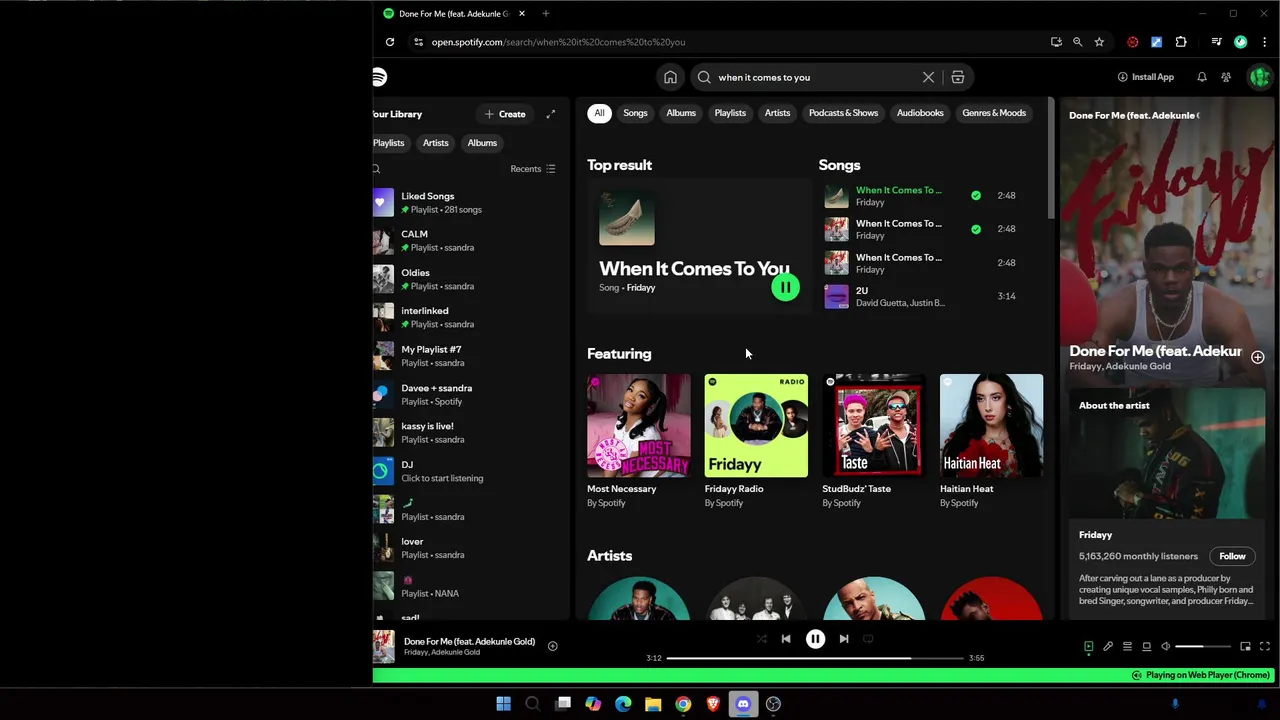1280x720 pixels.
Task: Toggle shuffle in the player bar
Action: point(761,639)
